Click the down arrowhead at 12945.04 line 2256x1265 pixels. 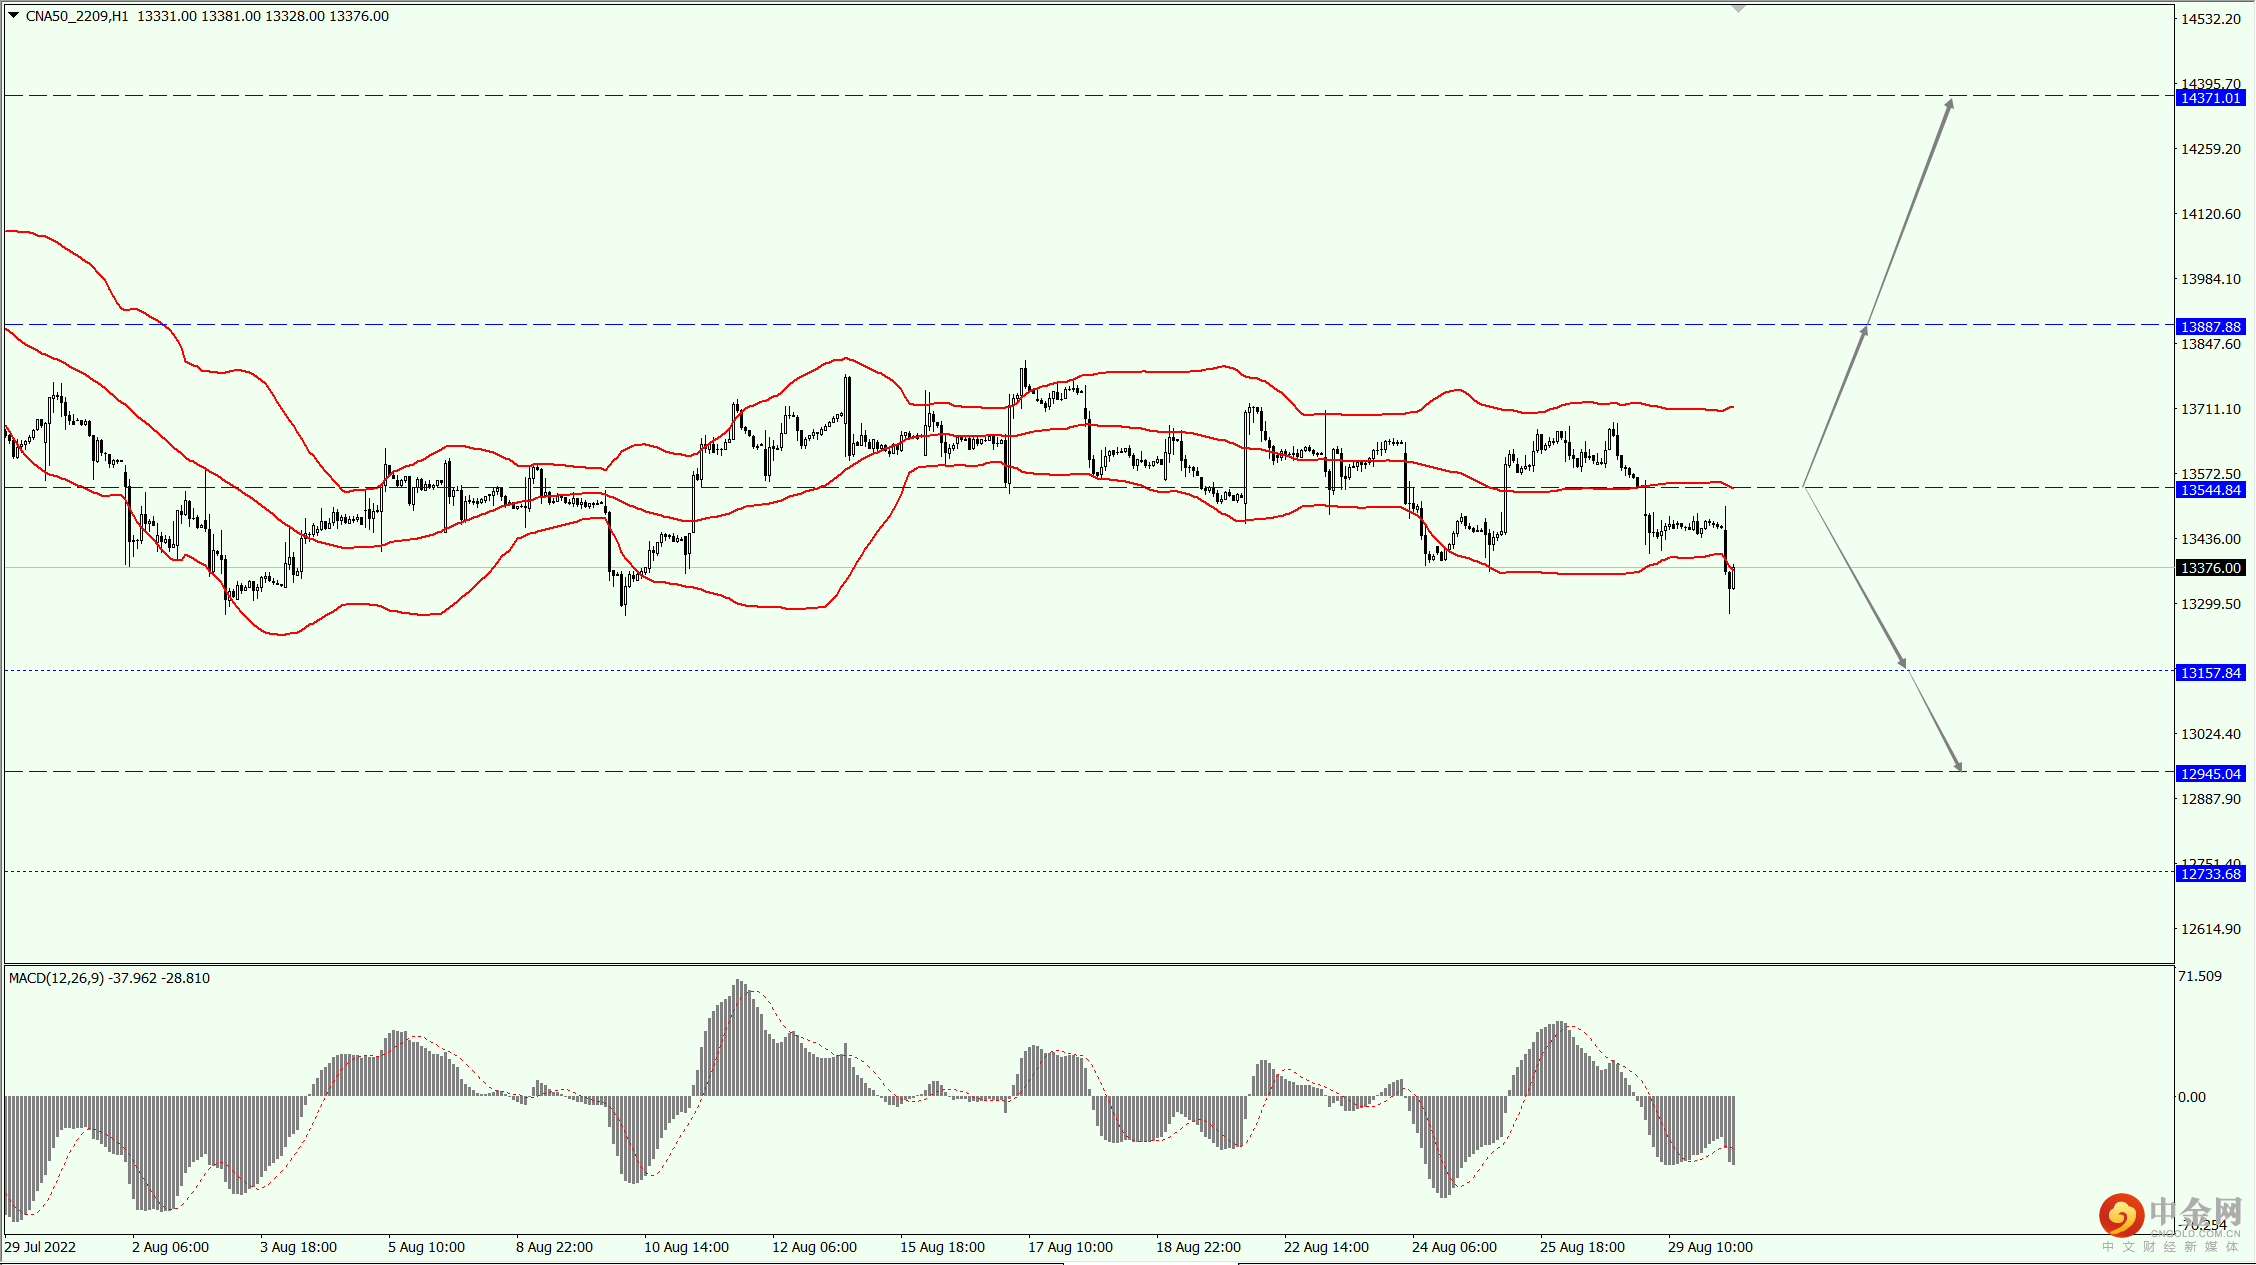tap(1958, 767)
